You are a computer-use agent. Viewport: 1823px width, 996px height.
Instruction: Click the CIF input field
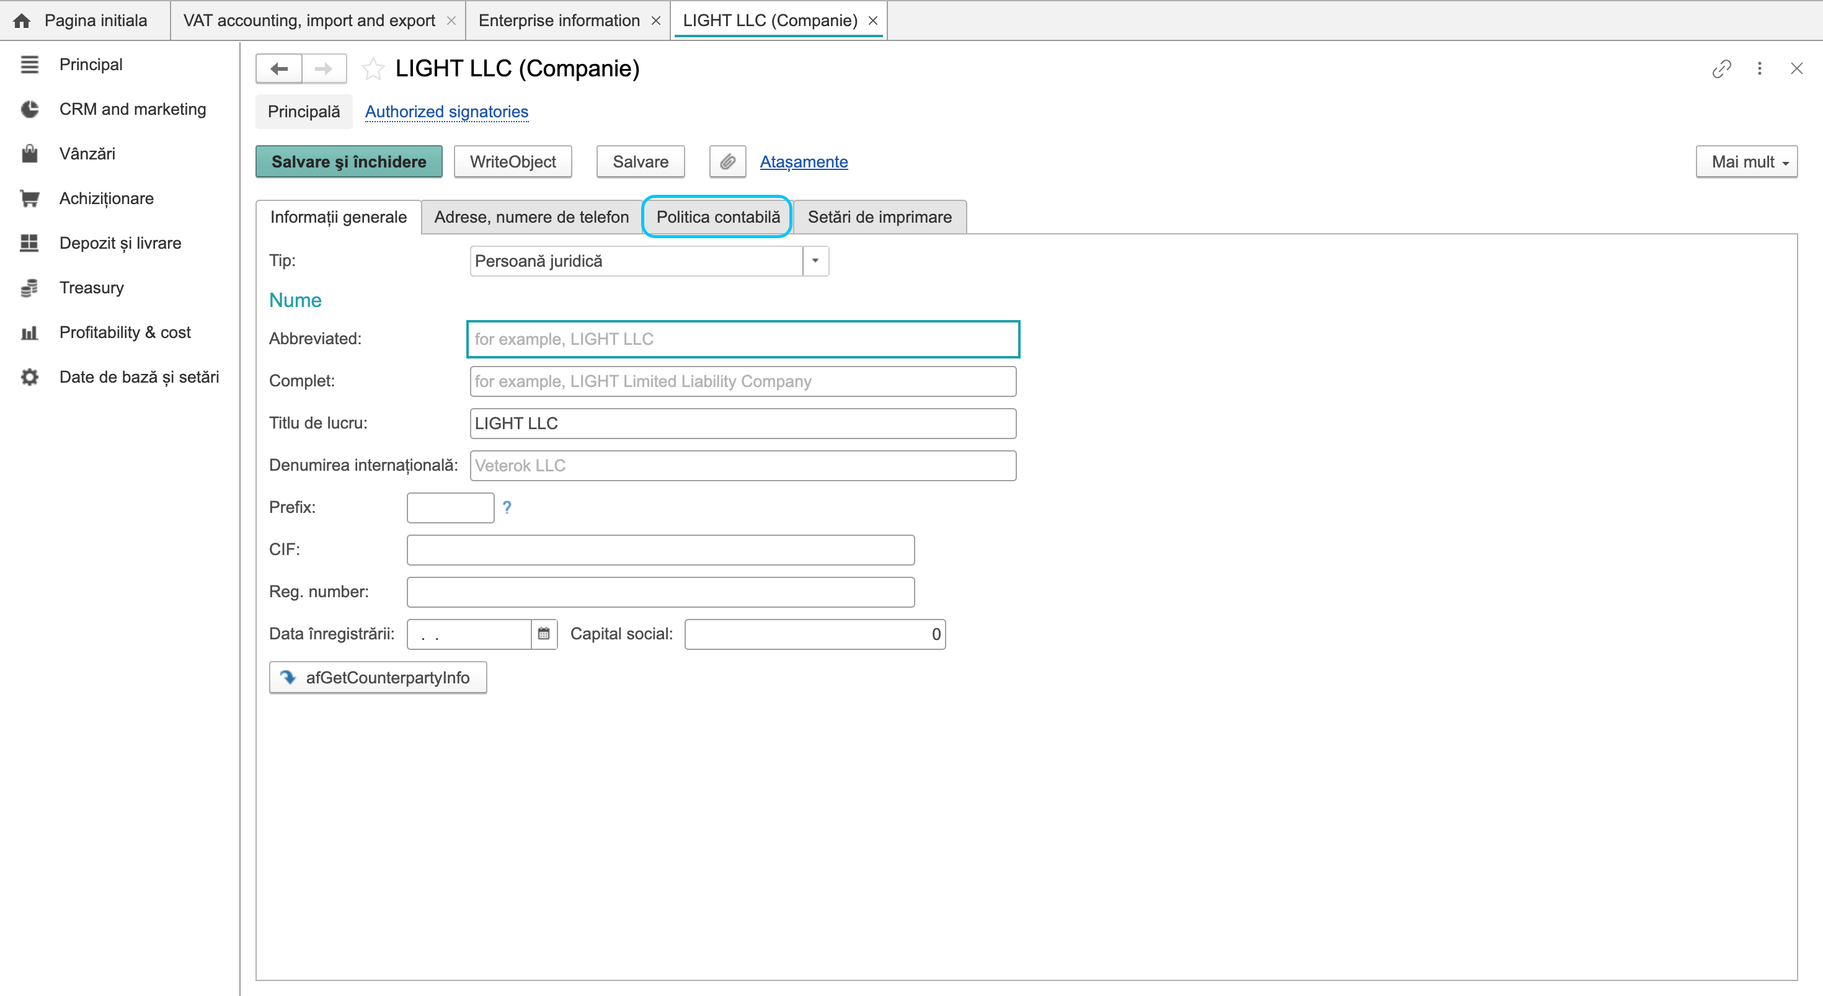pos(661,550)
